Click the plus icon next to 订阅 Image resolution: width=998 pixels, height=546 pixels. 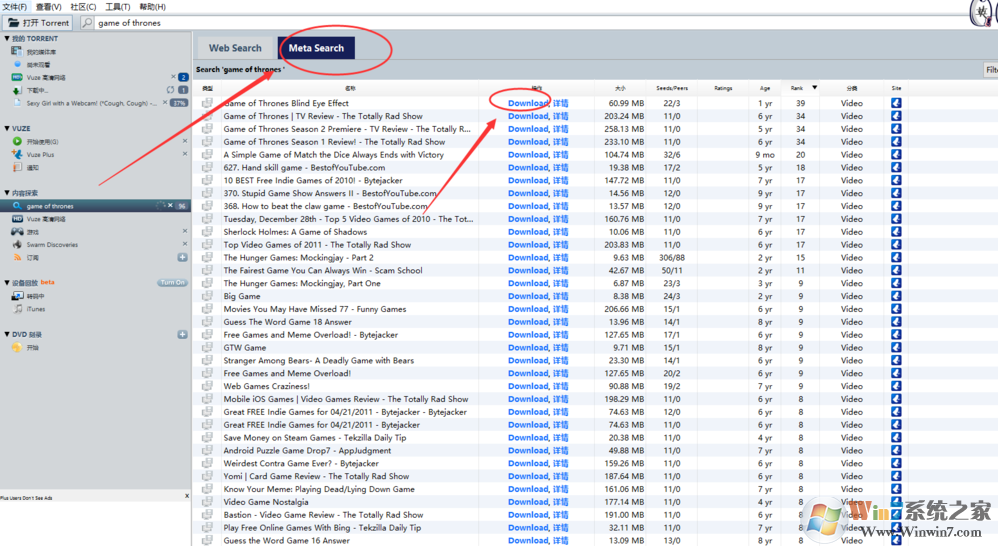click(x=182, y=257)
